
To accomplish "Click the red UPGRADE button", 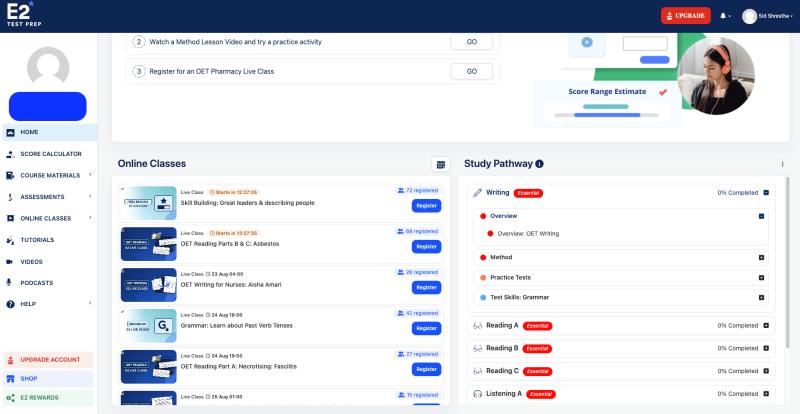I will point(686,16).
